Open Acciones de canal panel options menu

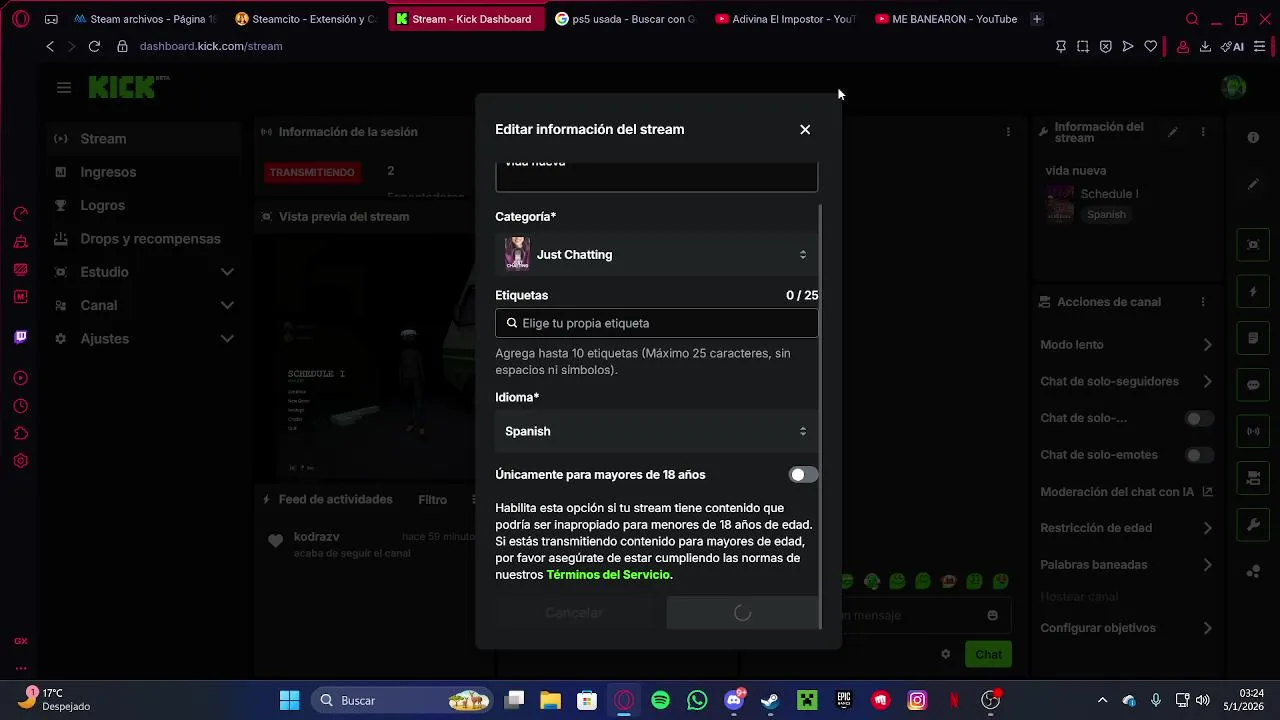1203,302
